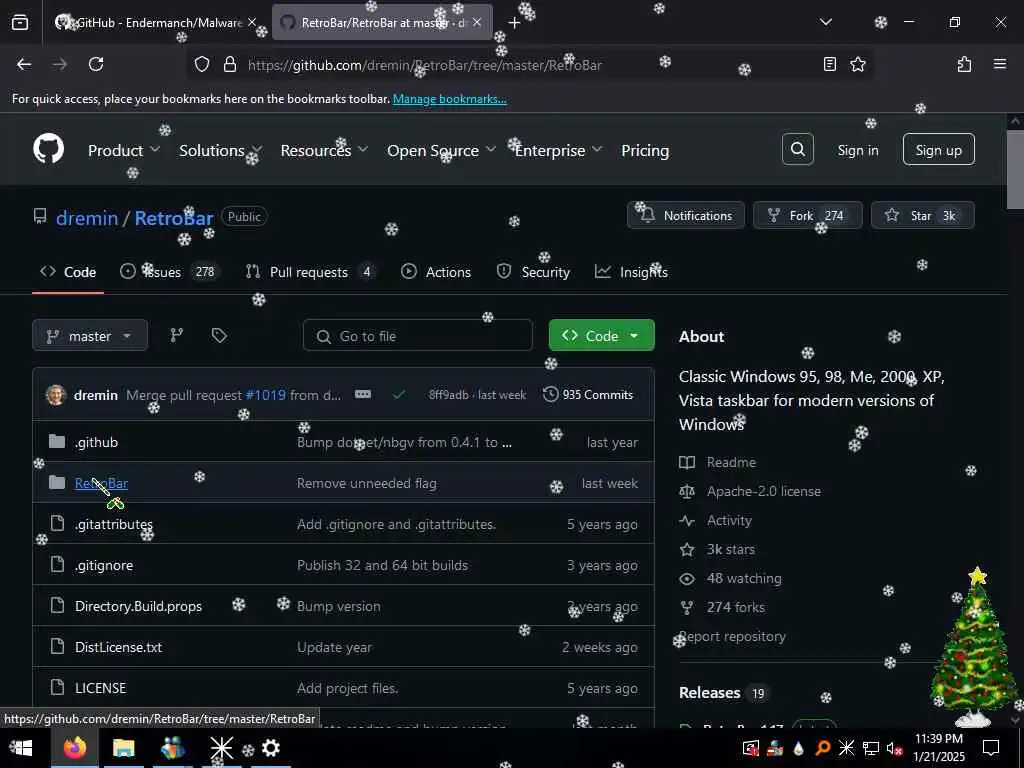Screen dimensions: 1024x768
Task: Open the .gitattributes file
Action: tap(114, 524)
